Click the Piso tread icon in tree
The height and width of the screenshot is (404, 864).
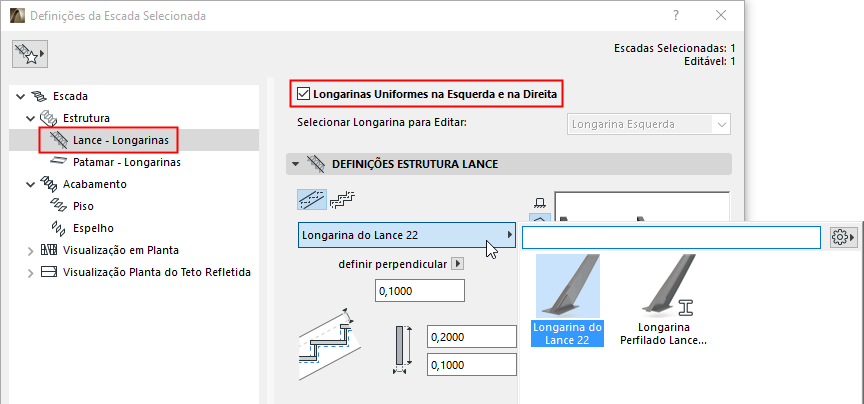58,206
